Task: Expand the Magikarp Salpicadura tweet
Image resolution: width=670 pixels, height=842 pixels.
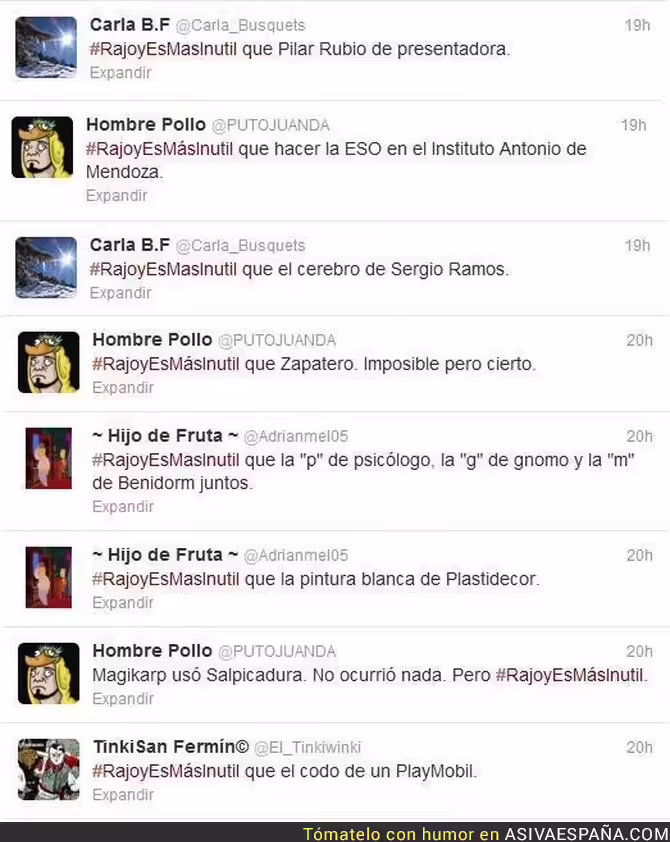Action: (123, 699)
